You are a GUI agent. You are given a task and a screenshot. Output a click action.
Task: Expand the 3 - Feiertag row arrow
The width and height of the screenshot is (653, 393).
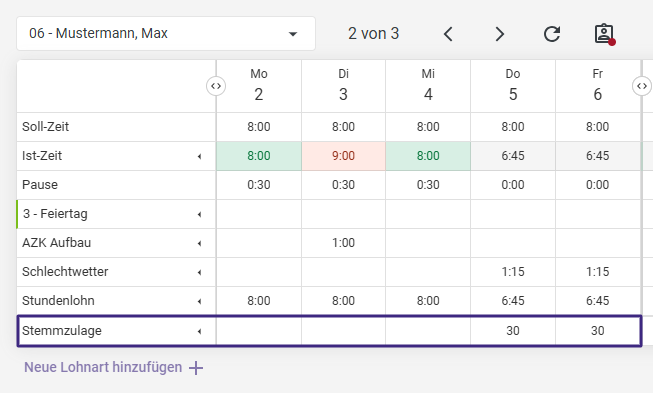point(199,214)
